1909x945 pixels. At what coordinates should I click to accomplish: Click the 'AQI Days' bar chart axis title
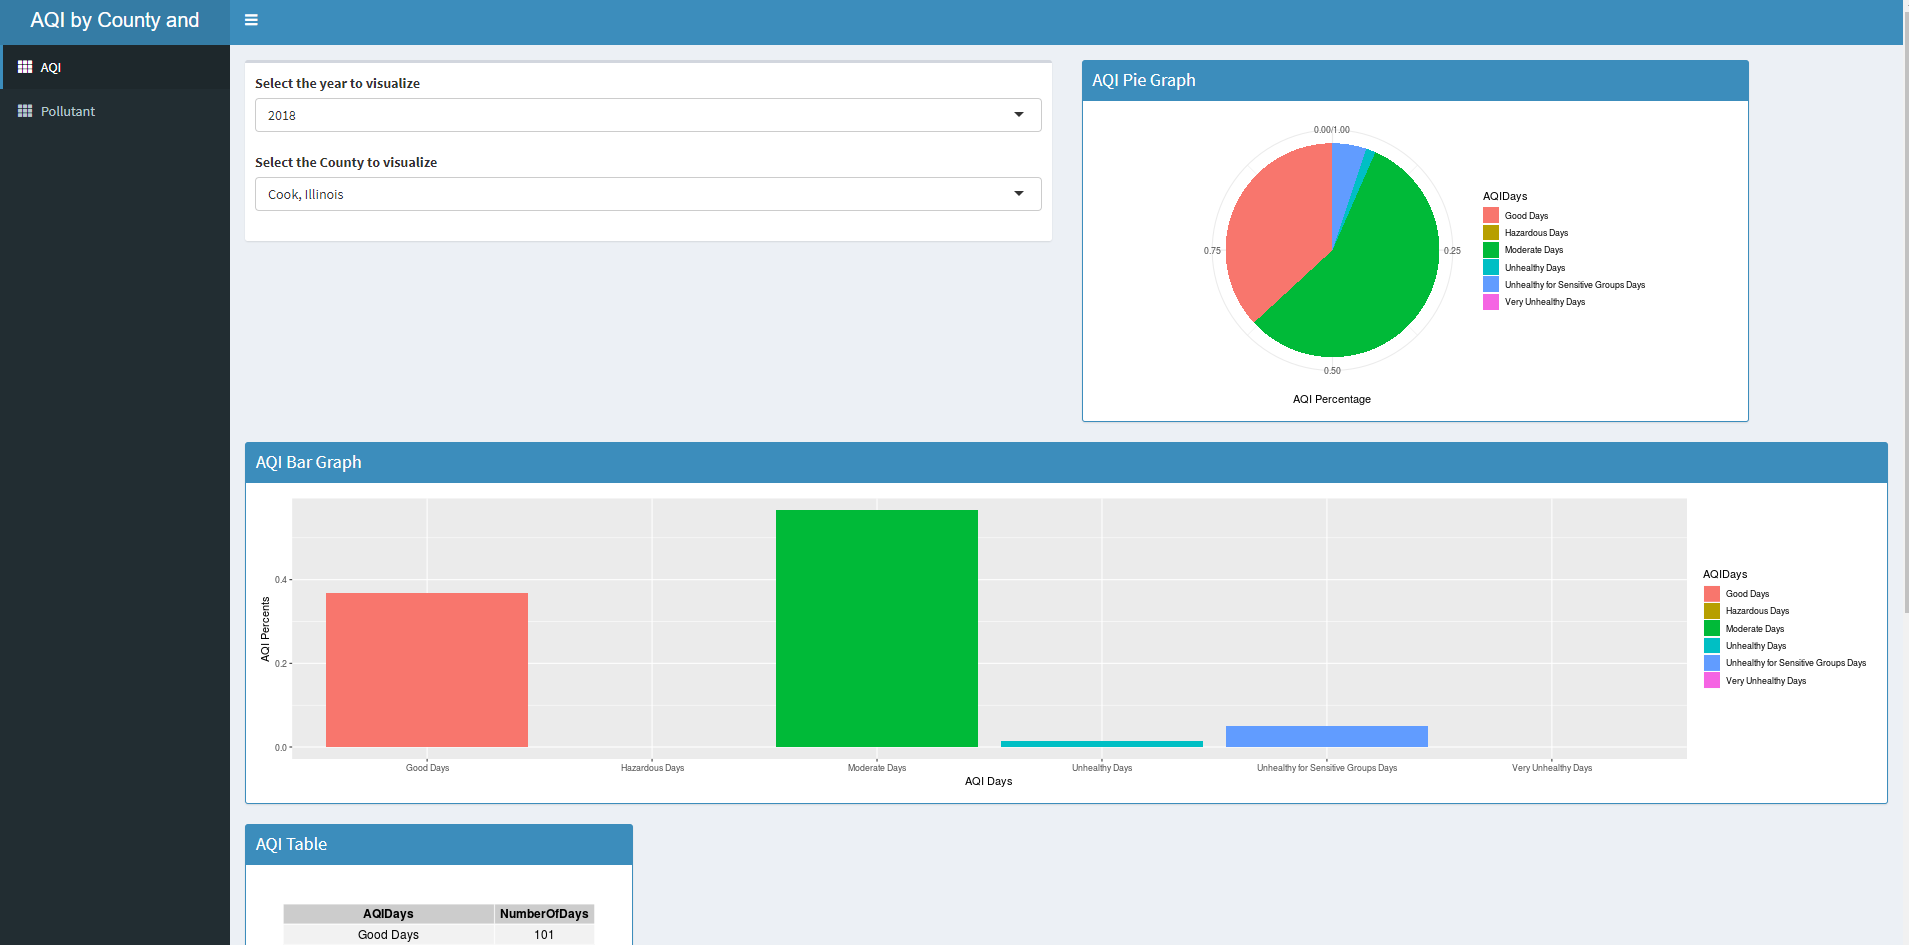pyautogui.click(x=988, y=781)
